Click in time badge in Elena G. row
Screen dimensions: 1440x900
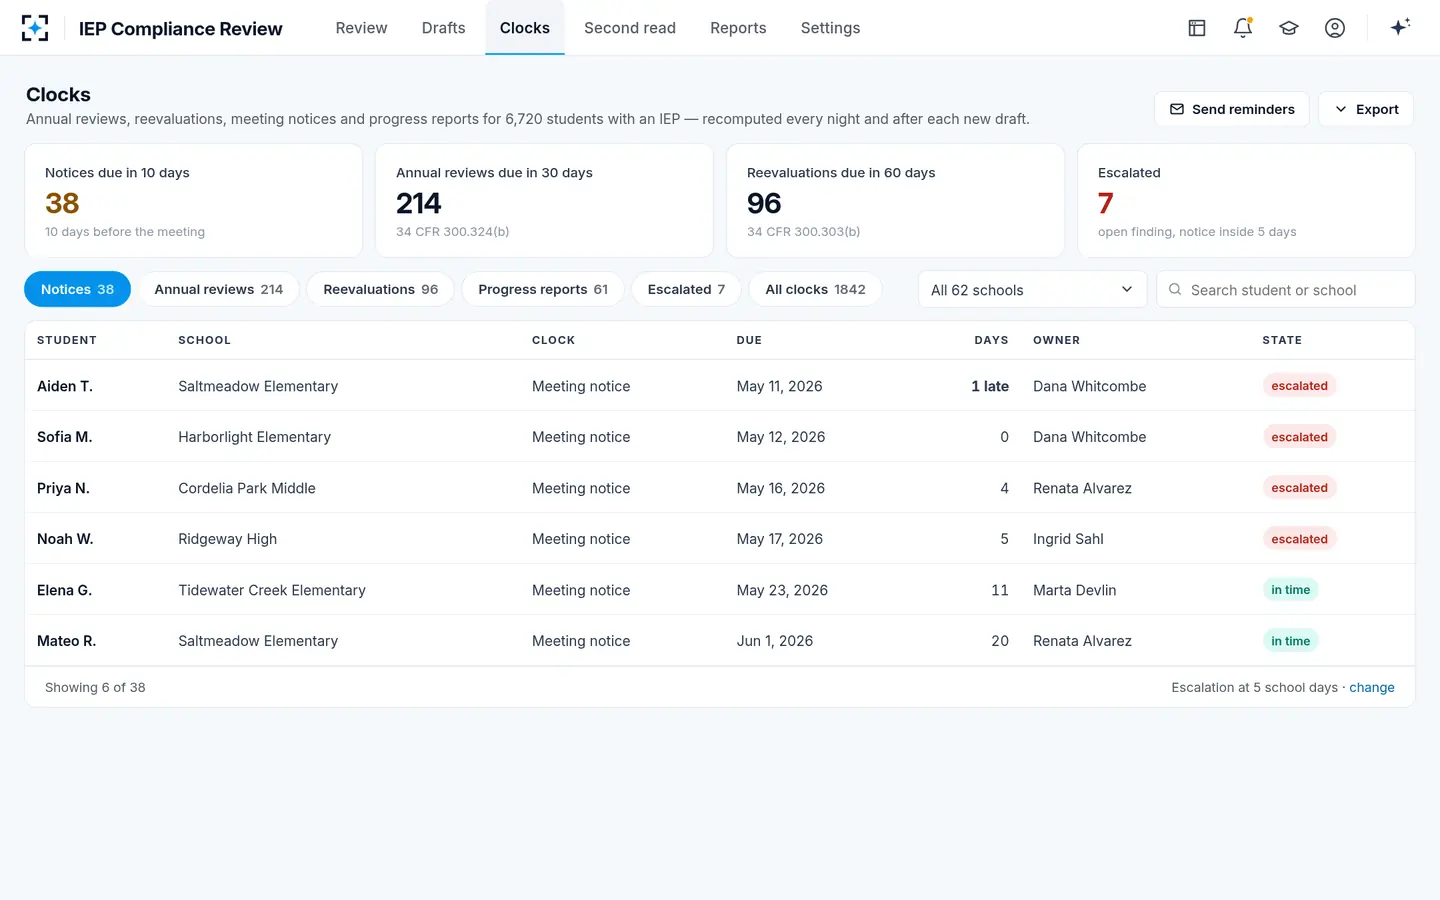(x=1290, y=590)
